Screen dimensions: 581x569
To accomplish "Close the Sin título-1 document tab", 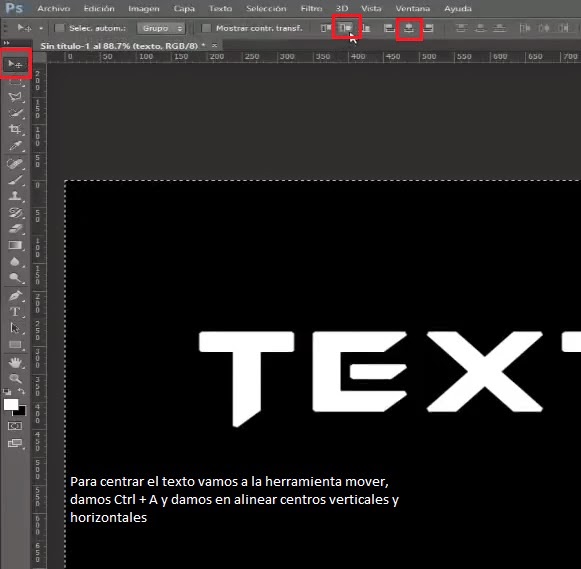I will point(215,46).
